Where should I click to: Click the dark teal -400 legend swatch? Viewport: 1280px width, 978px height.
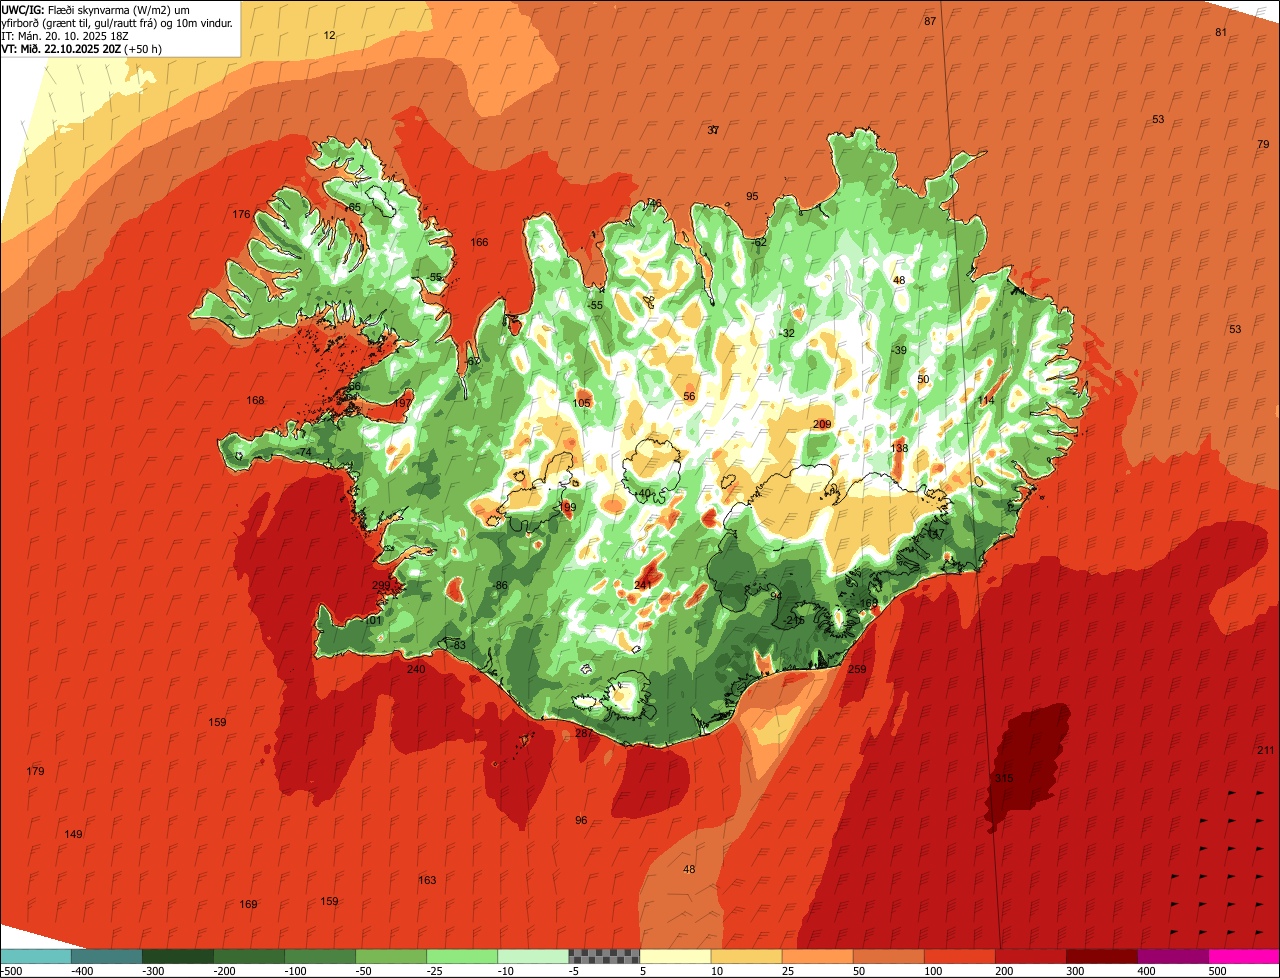pos(106,956)
